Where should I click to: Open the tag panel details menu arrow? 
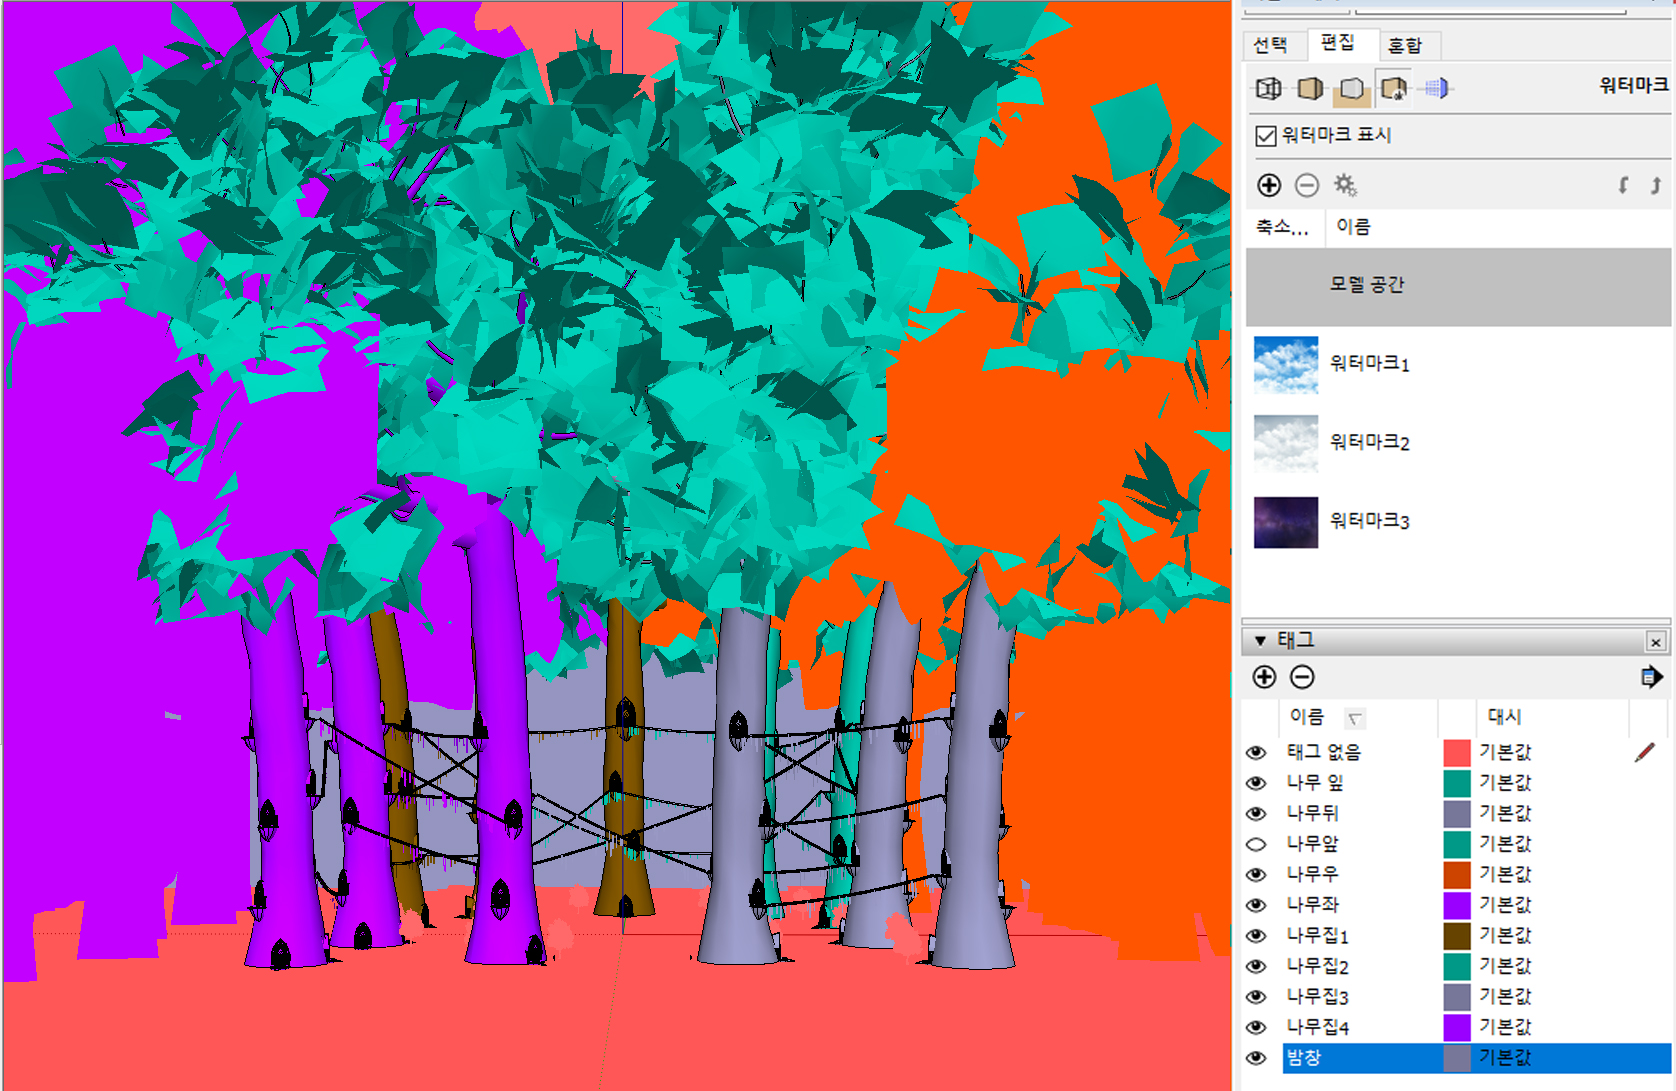click(x=1651, y=677)
